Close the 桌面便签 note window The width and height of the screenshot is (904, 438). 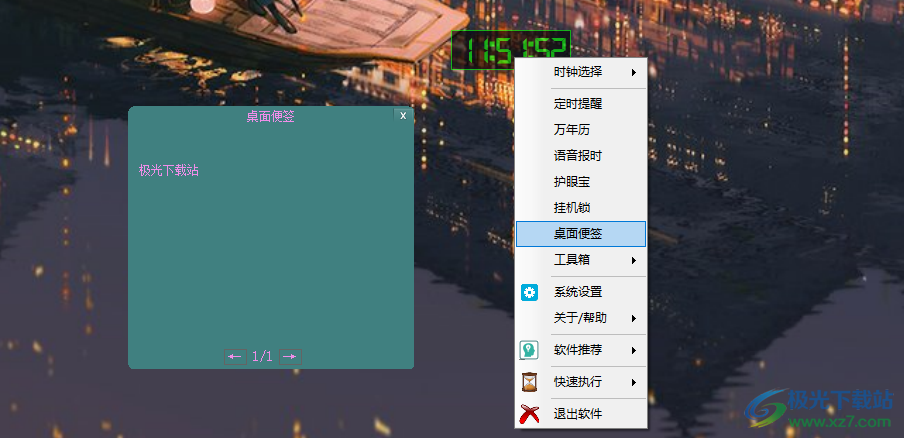click(x=403, y=116)
